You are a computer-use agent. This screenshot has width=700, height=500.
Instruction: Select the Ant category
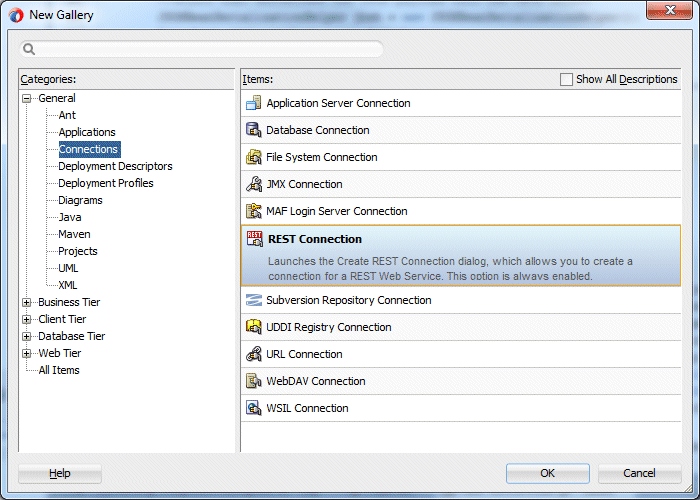[x=67, y=115]
